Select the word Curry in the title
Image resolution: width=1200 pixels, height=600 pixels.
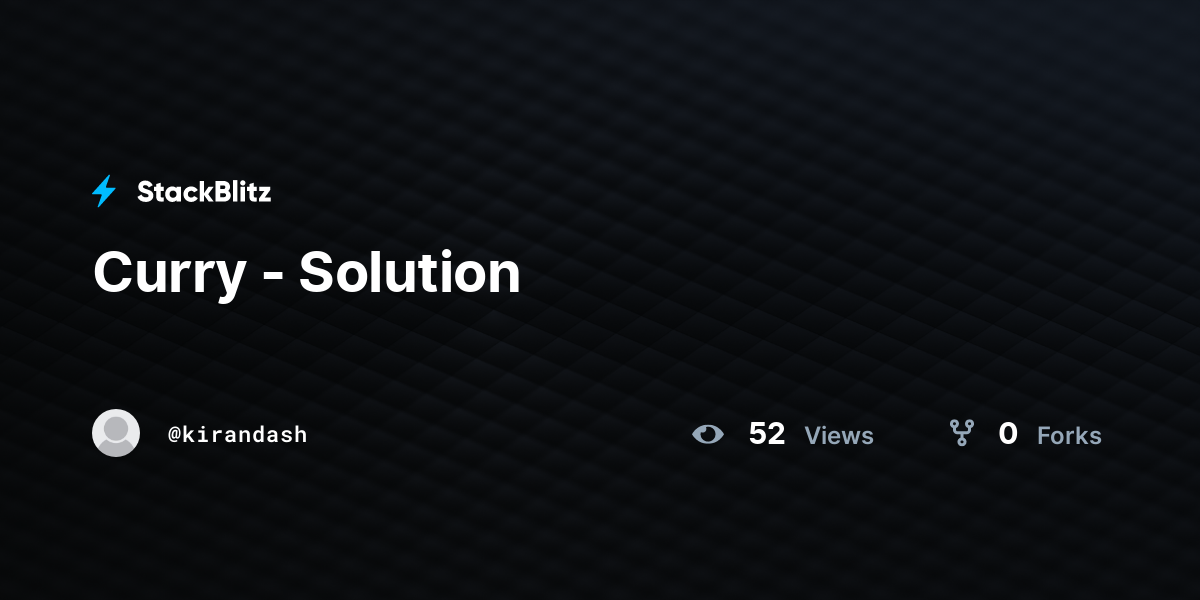(x=168, y=274)
